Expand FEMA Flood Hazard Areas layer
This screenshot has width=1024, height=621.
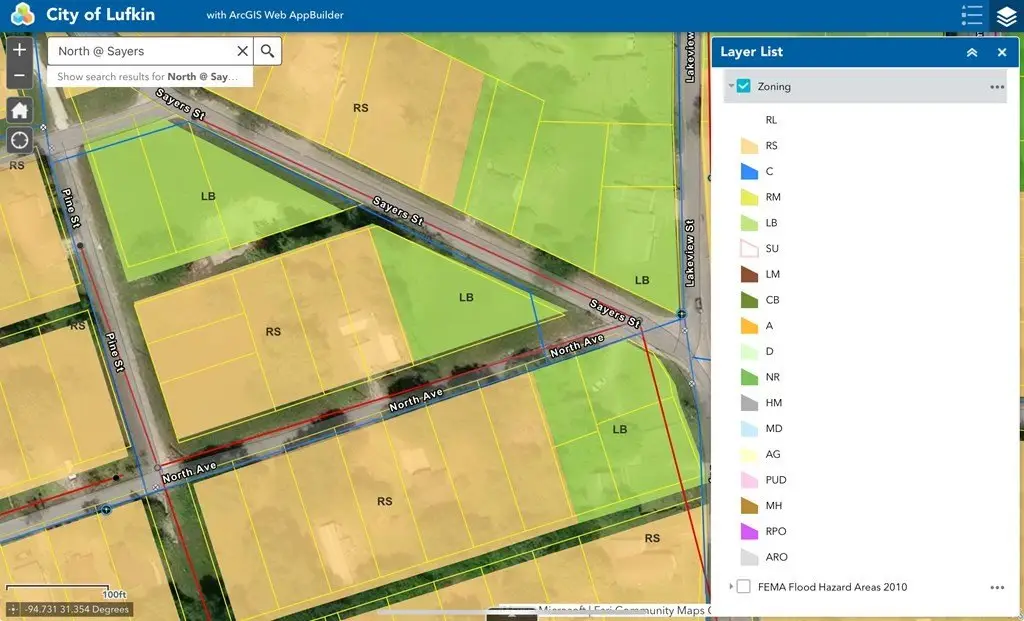731,587
